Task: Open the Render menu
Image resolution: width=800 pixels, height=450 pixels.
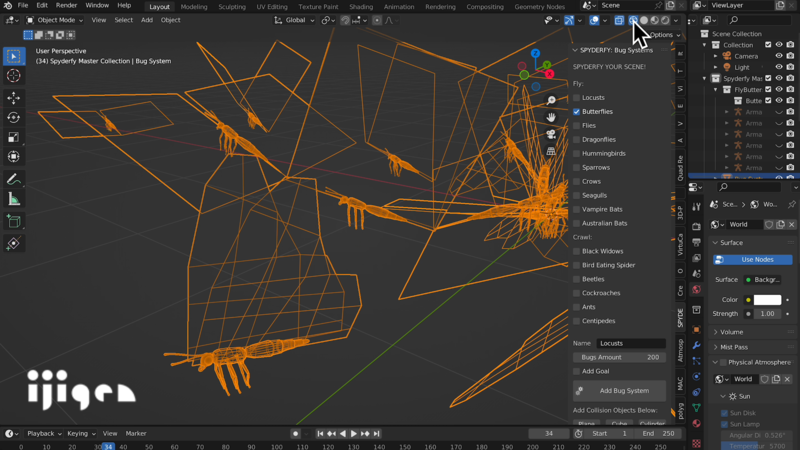Action: [66, 6]
